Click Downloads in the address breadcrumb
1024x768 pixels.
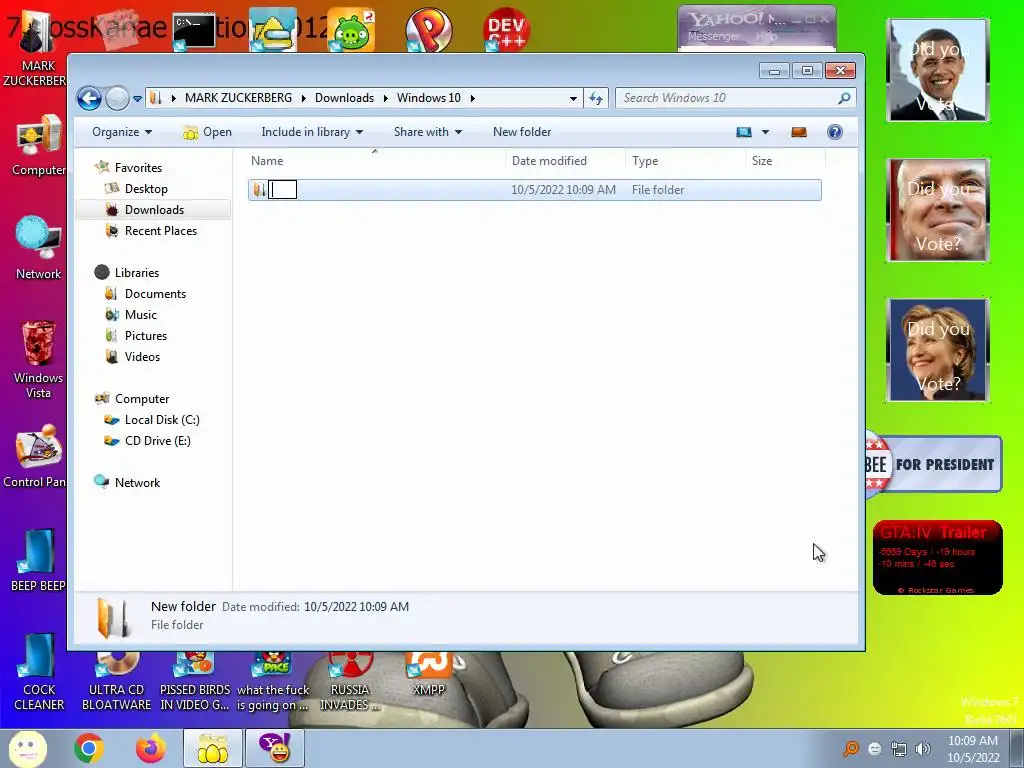pyautogui.click(x=344, y=98)
